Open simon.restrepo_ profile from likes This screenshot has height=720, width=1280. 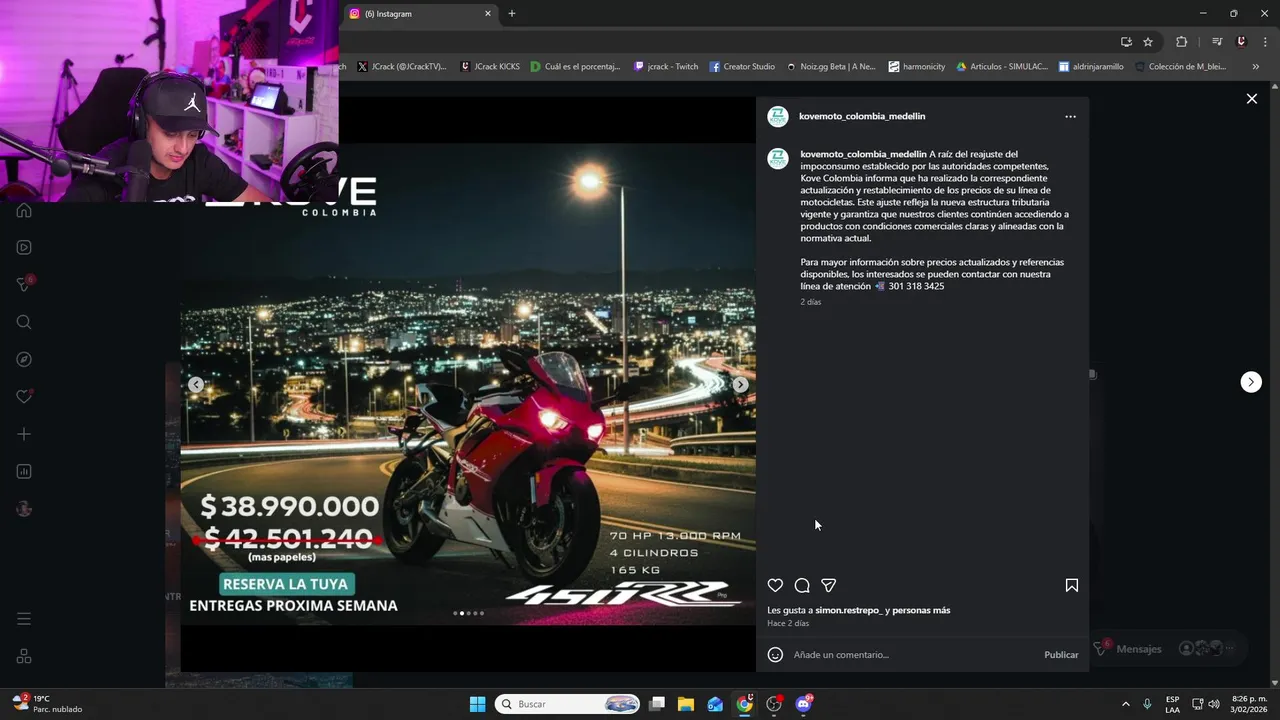click(x=849, y=611)
